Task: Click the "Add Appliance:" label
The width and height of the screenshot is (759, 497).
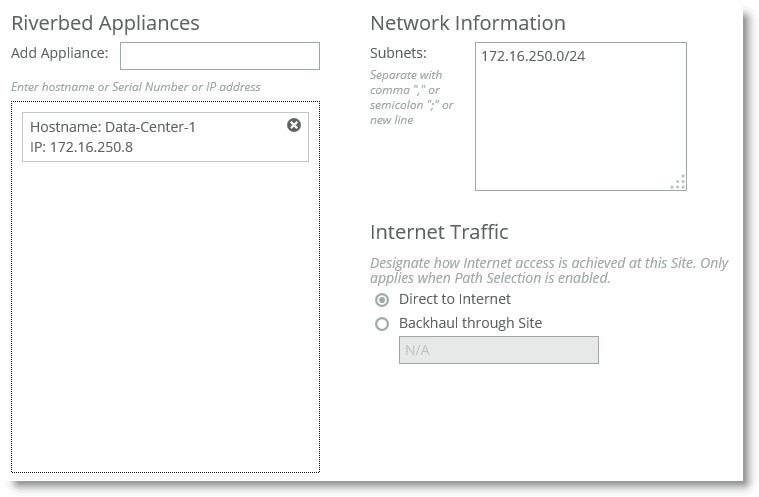Action: (x=59, y=53)
